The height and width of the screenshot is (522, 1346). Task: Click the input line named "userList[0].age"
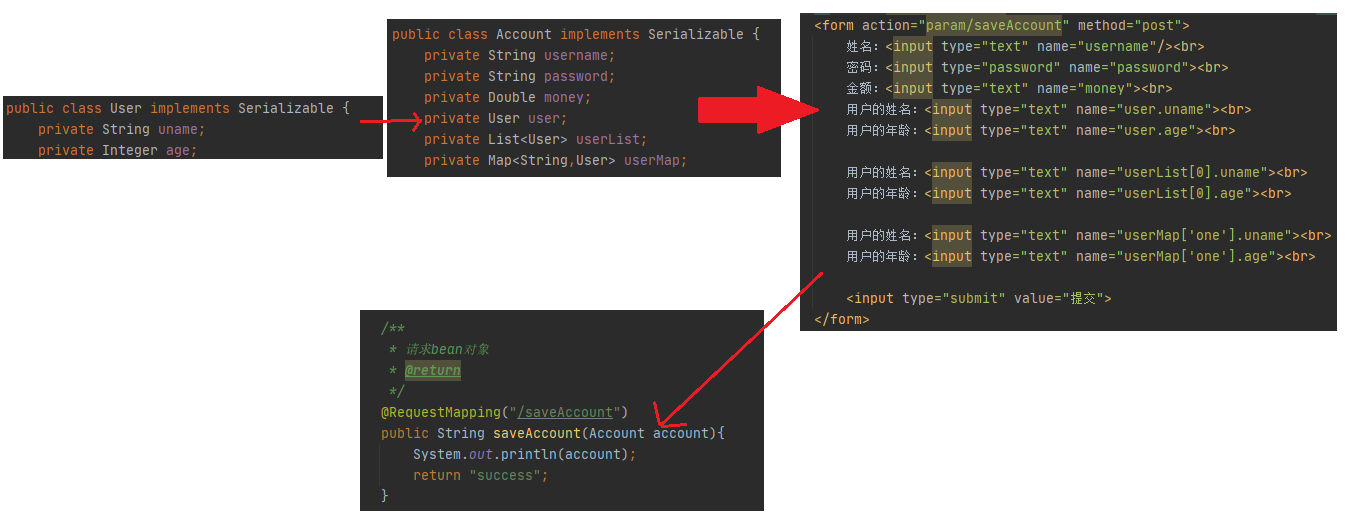pos(1069,193)
